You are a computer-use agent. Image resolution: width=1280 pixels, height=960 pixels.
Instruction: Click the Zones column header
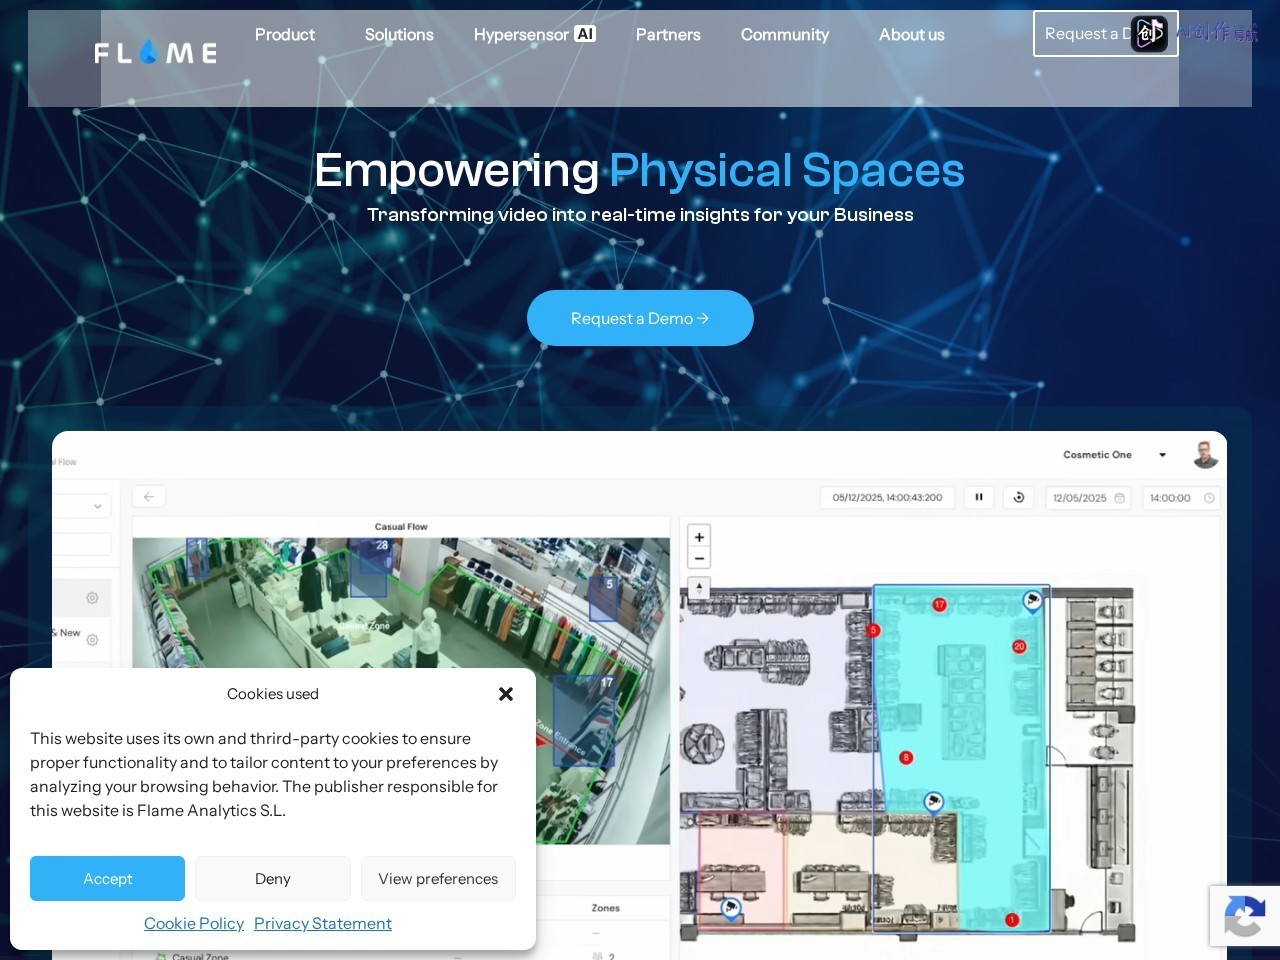tap(605, 908)
